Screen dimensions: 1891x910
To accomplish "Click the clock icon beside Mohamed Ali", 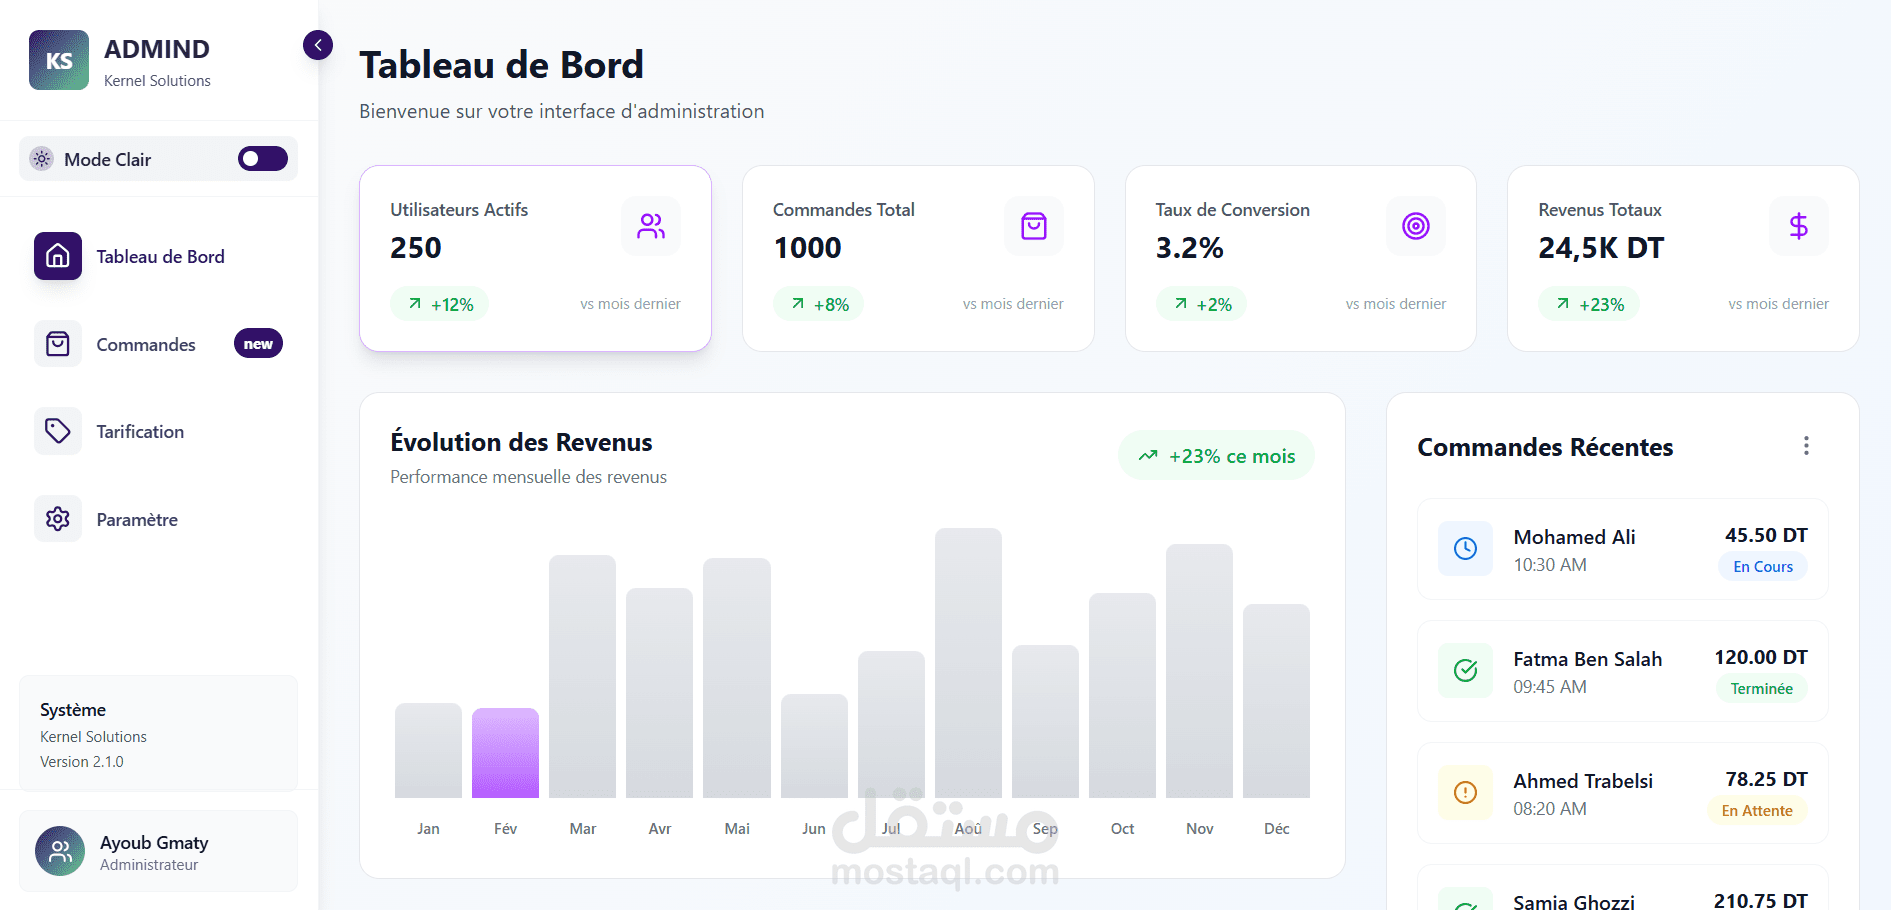I will coord(1465,548).
